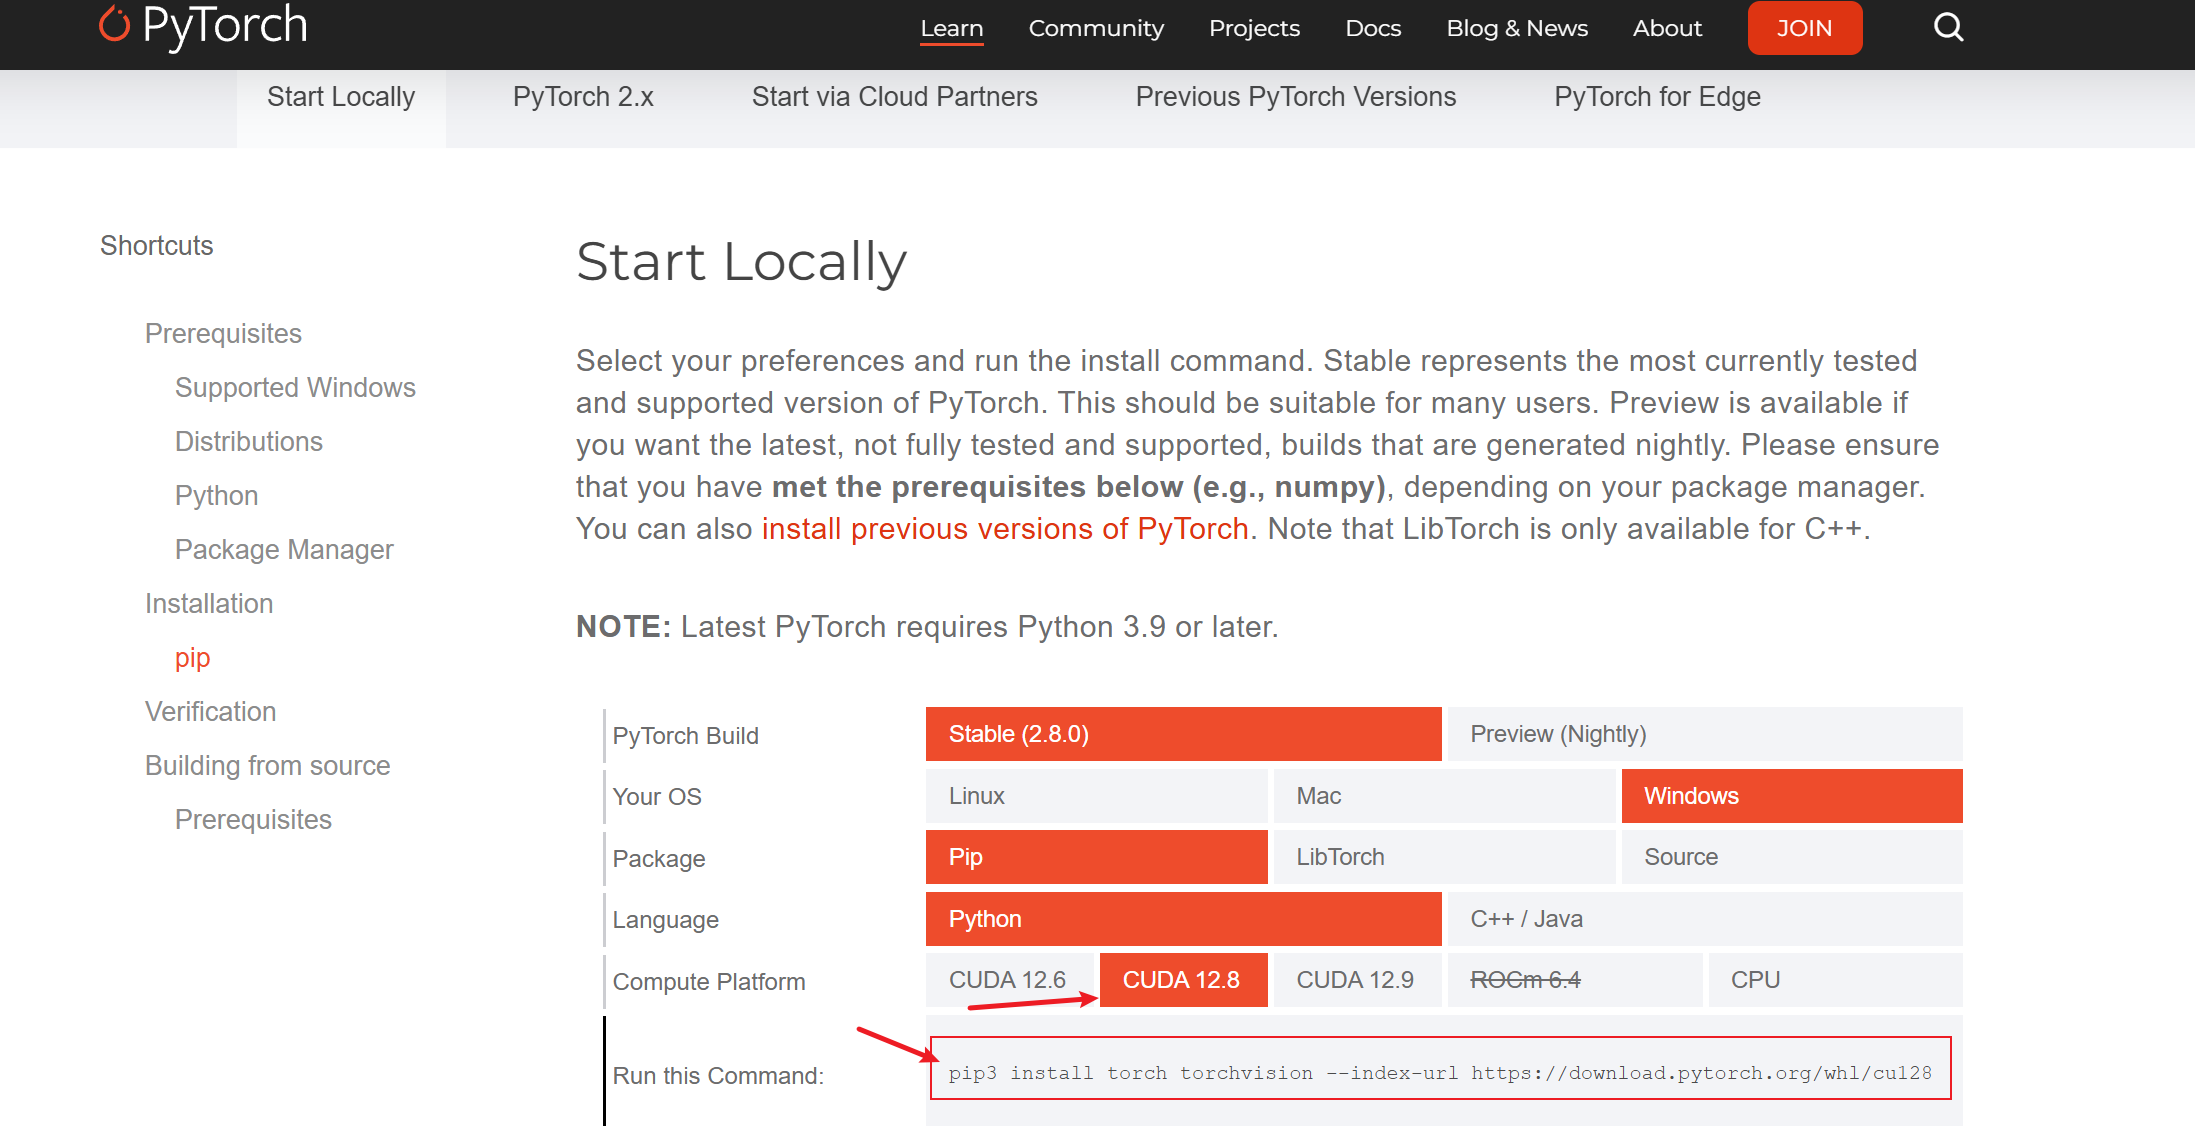Open Building from source sidebar shortcut
2195x1126 pixels.
coord(267,766)
